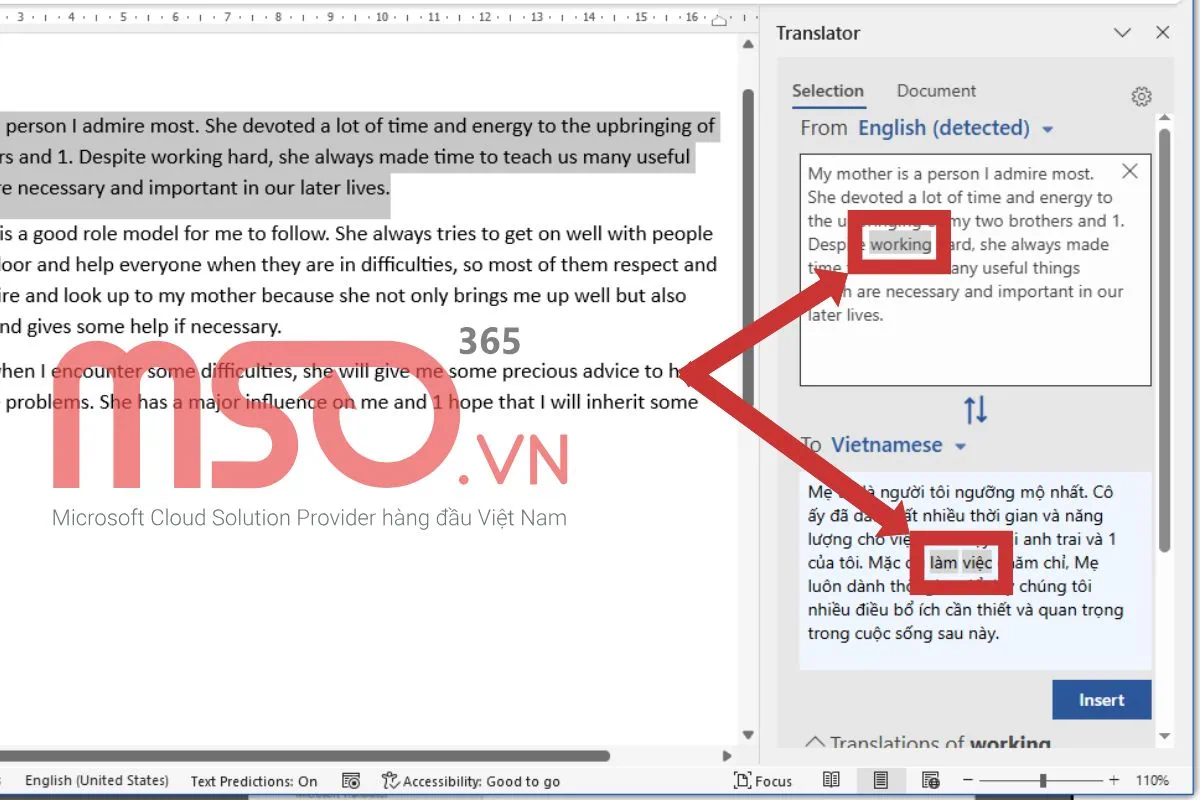Click the Insert button

[x=1101, y=700]
